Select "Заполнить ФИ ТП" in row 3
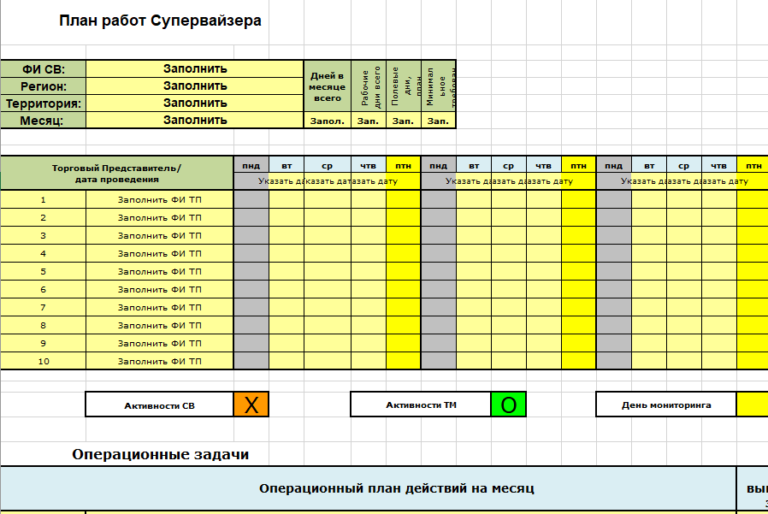Viewport: 768px width, 514px height. 160,236
